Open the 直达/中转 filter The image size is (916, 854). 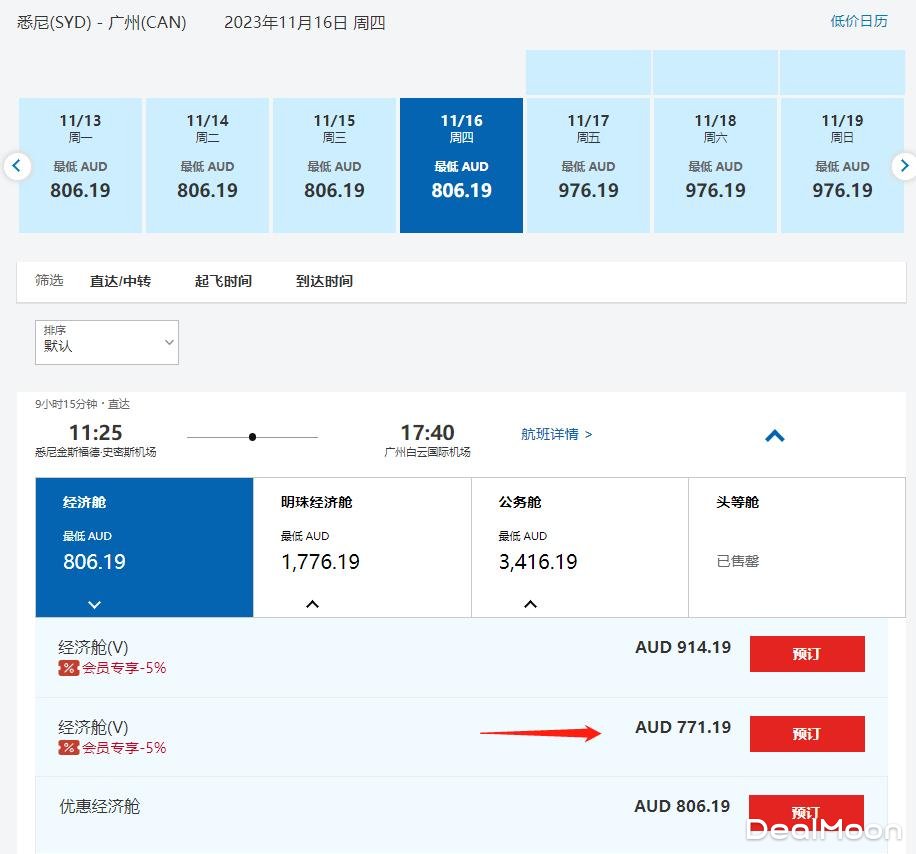click(120, 282)
